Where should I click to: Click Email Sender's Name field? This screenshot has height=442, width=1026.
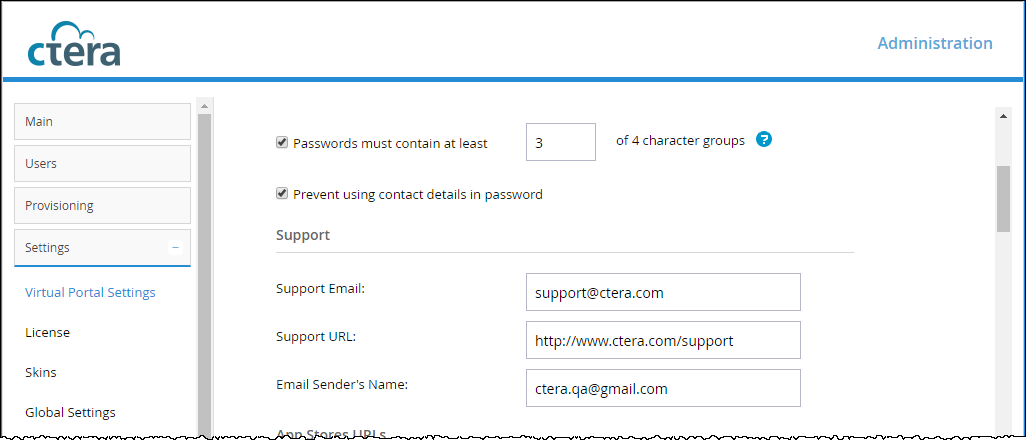click(x=663, y=388)
